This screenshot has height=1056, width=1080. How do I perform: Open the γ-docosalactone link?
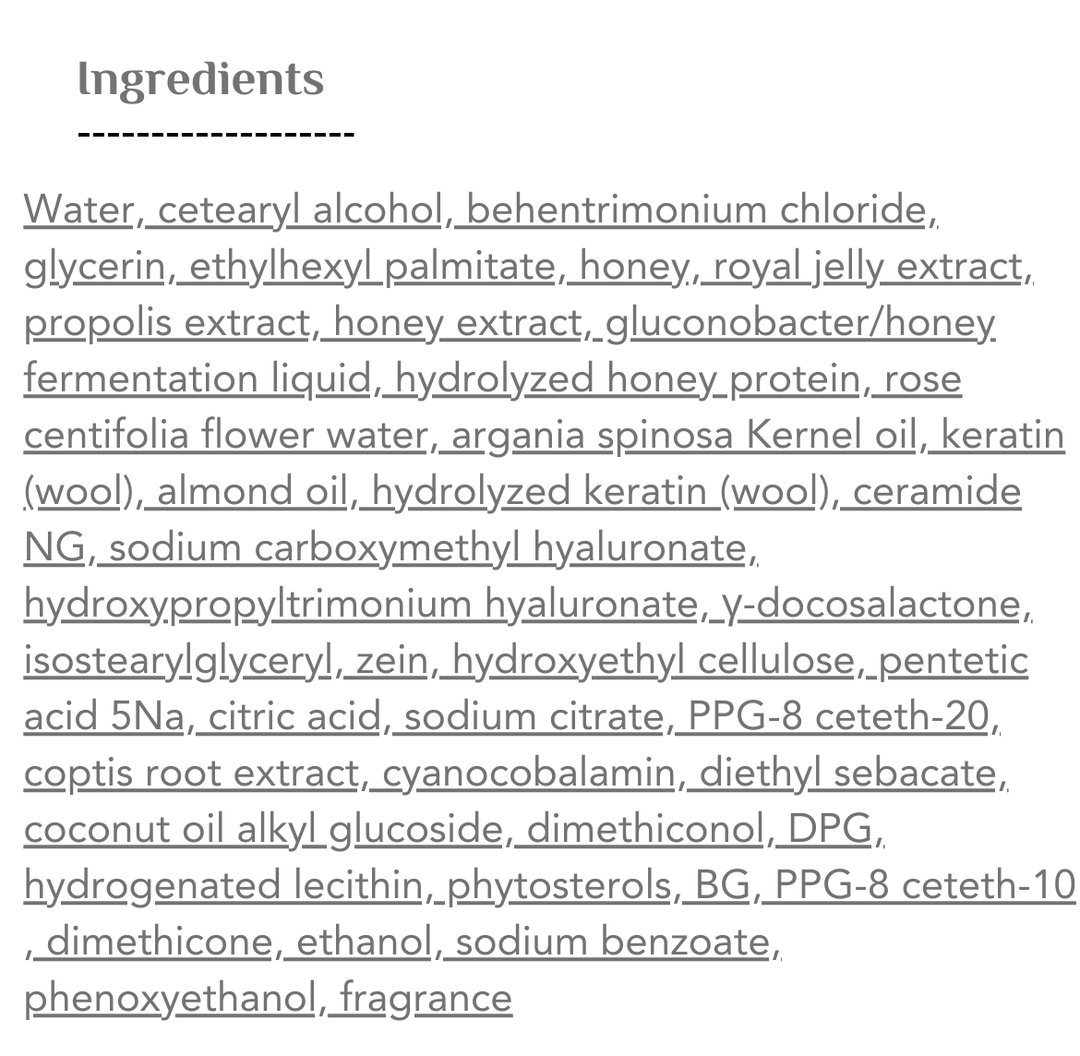click(x=870, y=604)
